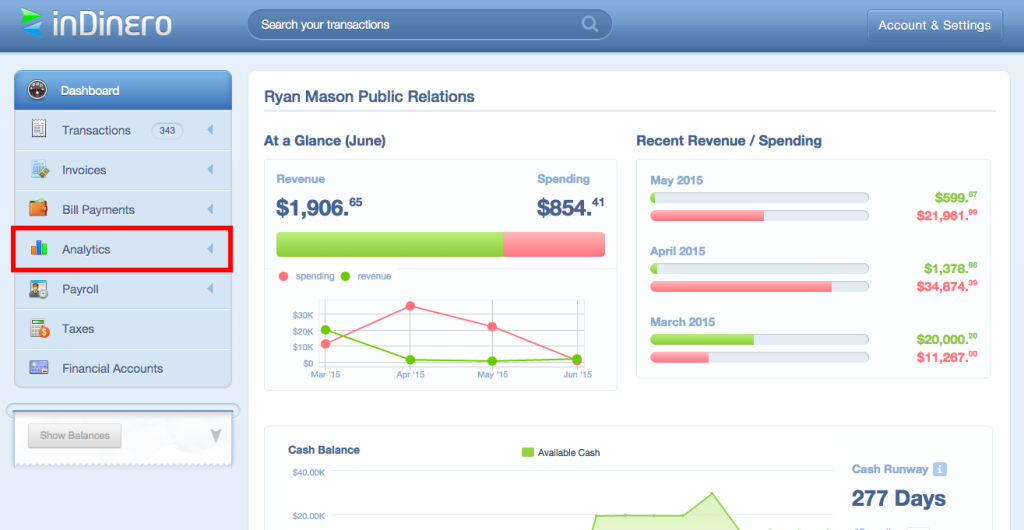1024x530 pixels.
Task: Open the Dashboard menu item
Action: point(123,90)
